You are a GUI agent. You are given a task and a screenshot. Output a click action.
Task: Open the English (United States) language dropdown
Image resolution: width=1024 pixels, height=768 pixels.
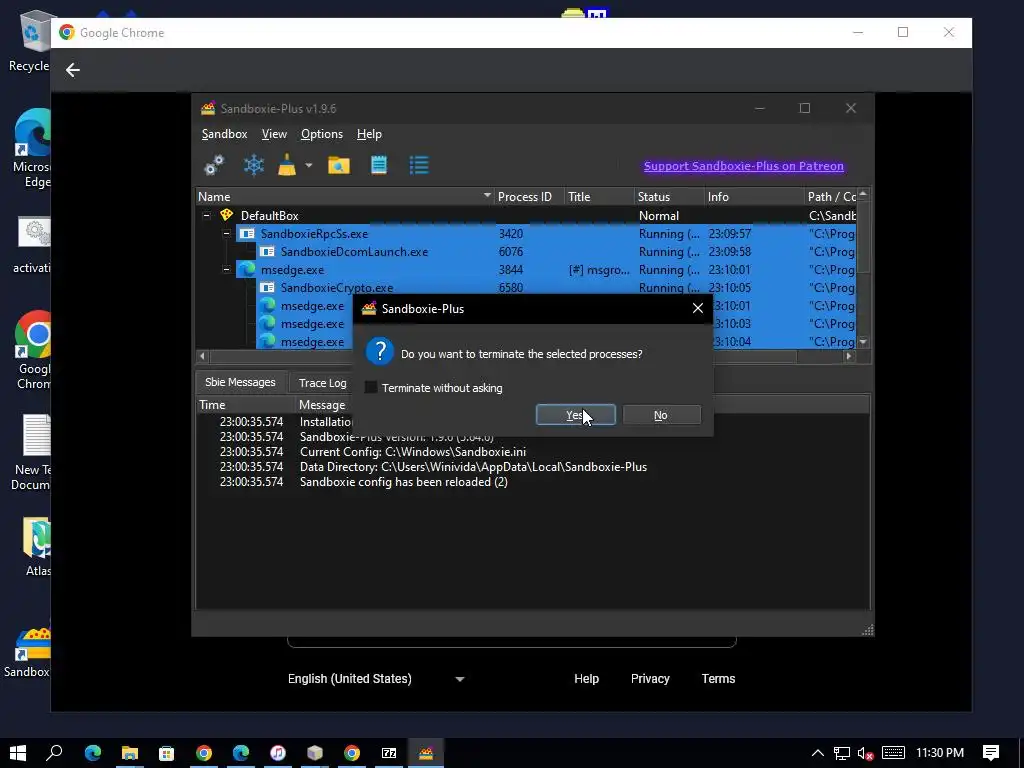(x=376, y=679)
